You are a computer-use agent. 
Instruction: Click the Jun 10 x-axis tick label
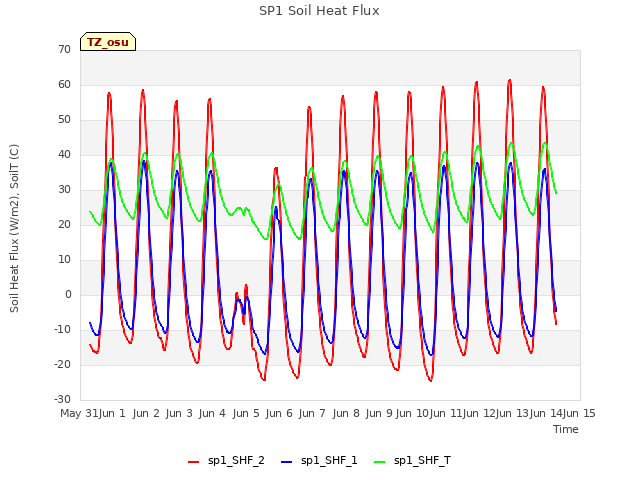[412, 413]
